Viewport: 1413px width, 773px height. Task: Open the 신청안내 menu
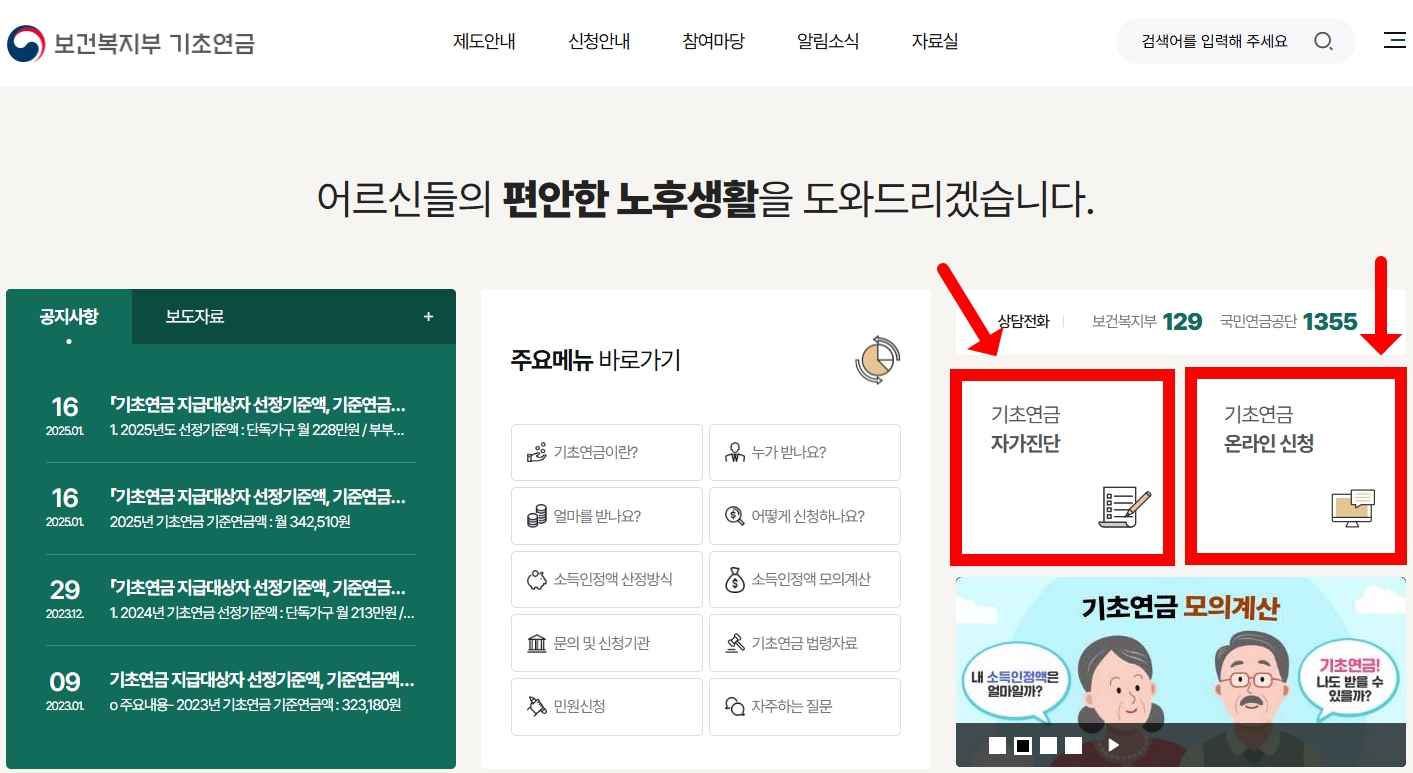click(x=599, y=42)
